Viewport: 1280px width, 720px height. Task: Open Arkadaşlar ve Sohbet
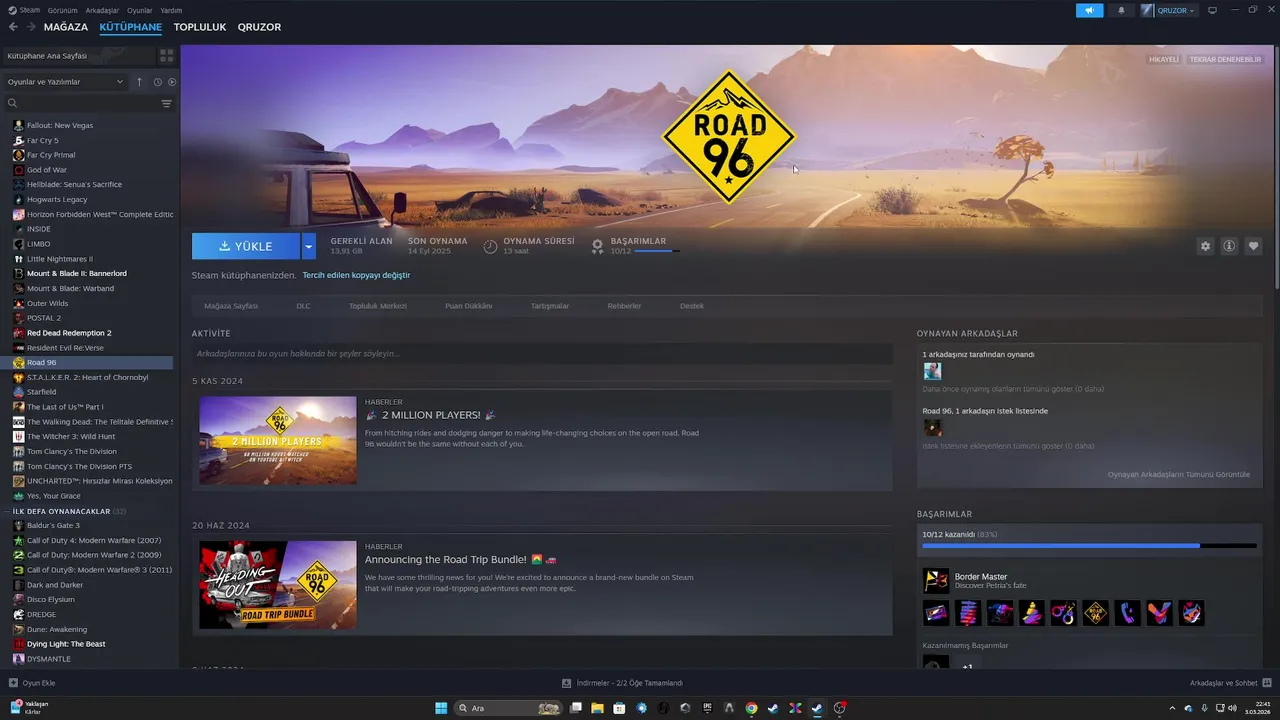1230,683
